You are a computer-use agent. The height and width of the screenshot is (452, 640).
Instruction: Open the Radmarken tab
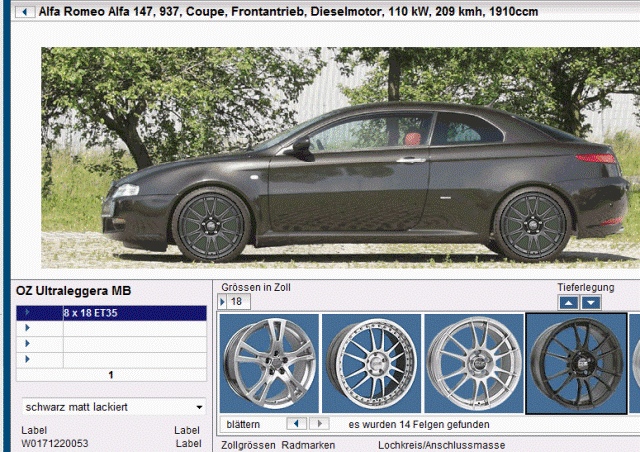[x=308, y=445]
